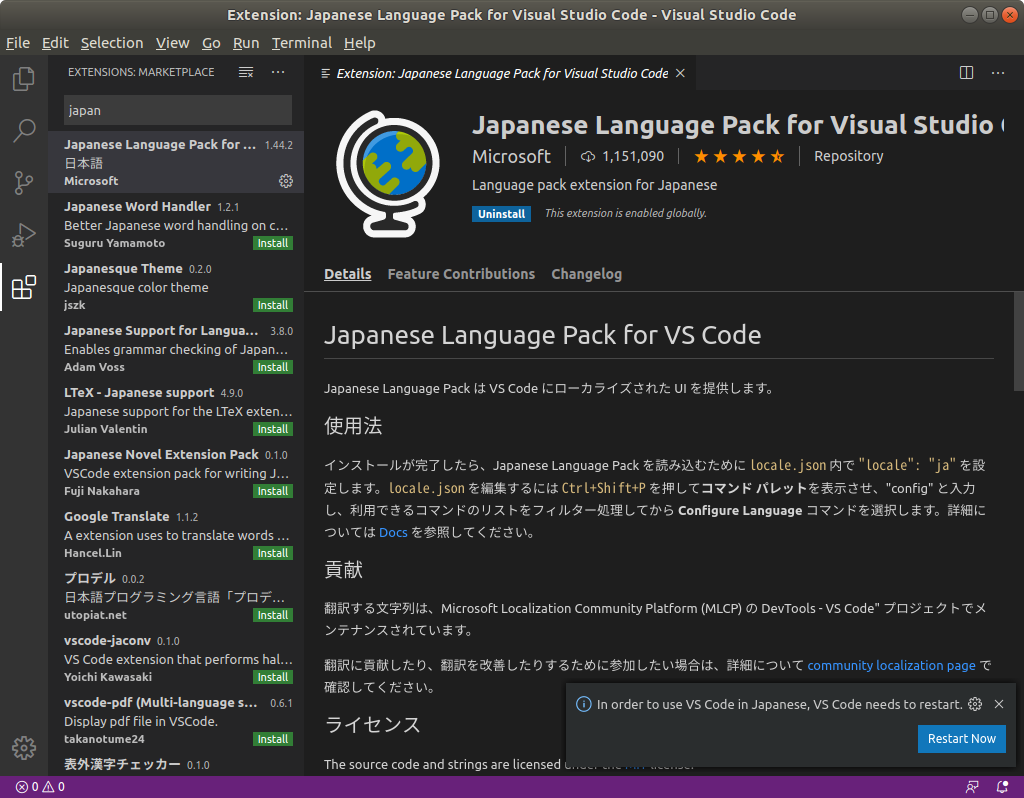Screen dimensions: 1024x798
Task: Open Extensions panel more actions menu
Action: [x=278, y=72]
